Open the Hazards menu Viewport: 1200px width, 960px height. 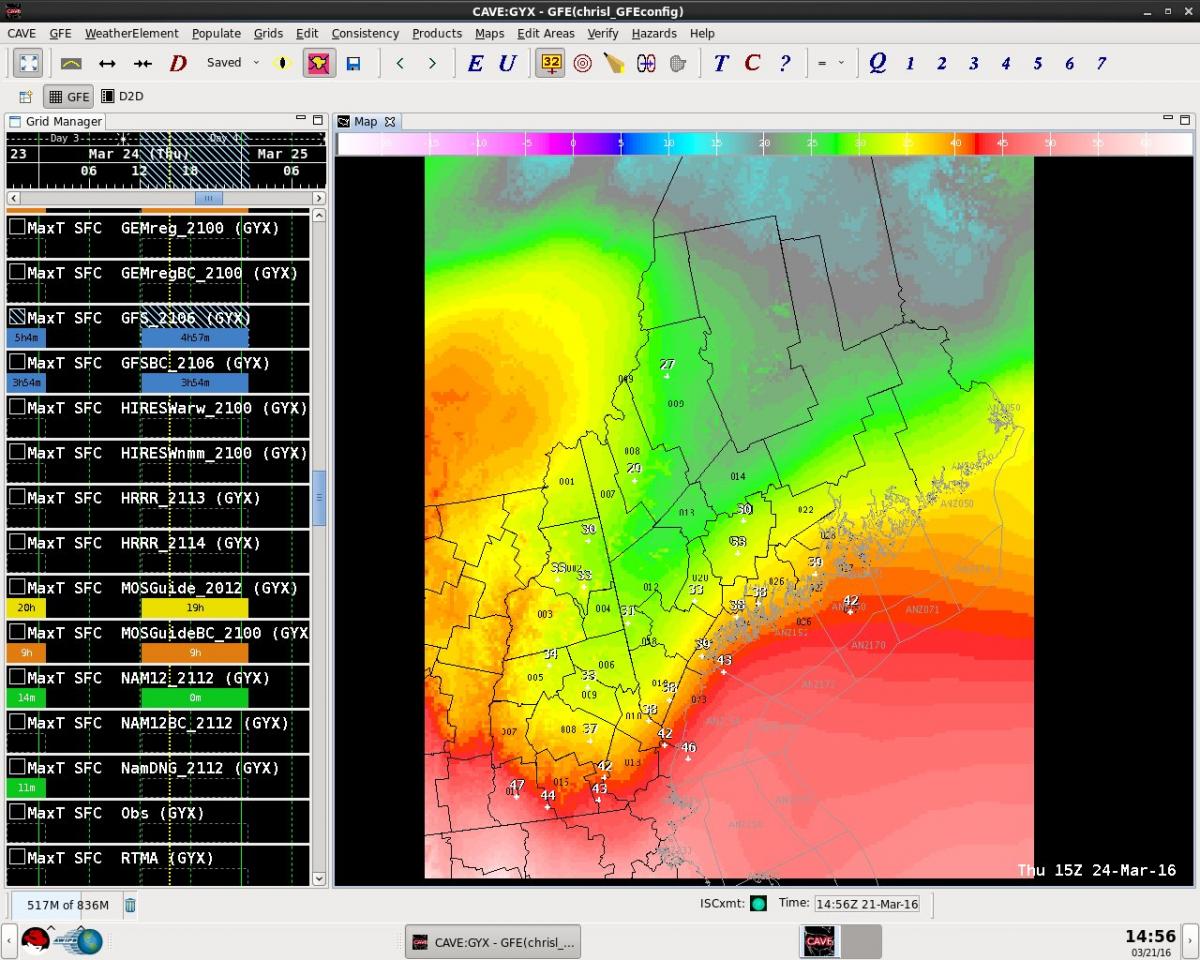pos(654,33)
